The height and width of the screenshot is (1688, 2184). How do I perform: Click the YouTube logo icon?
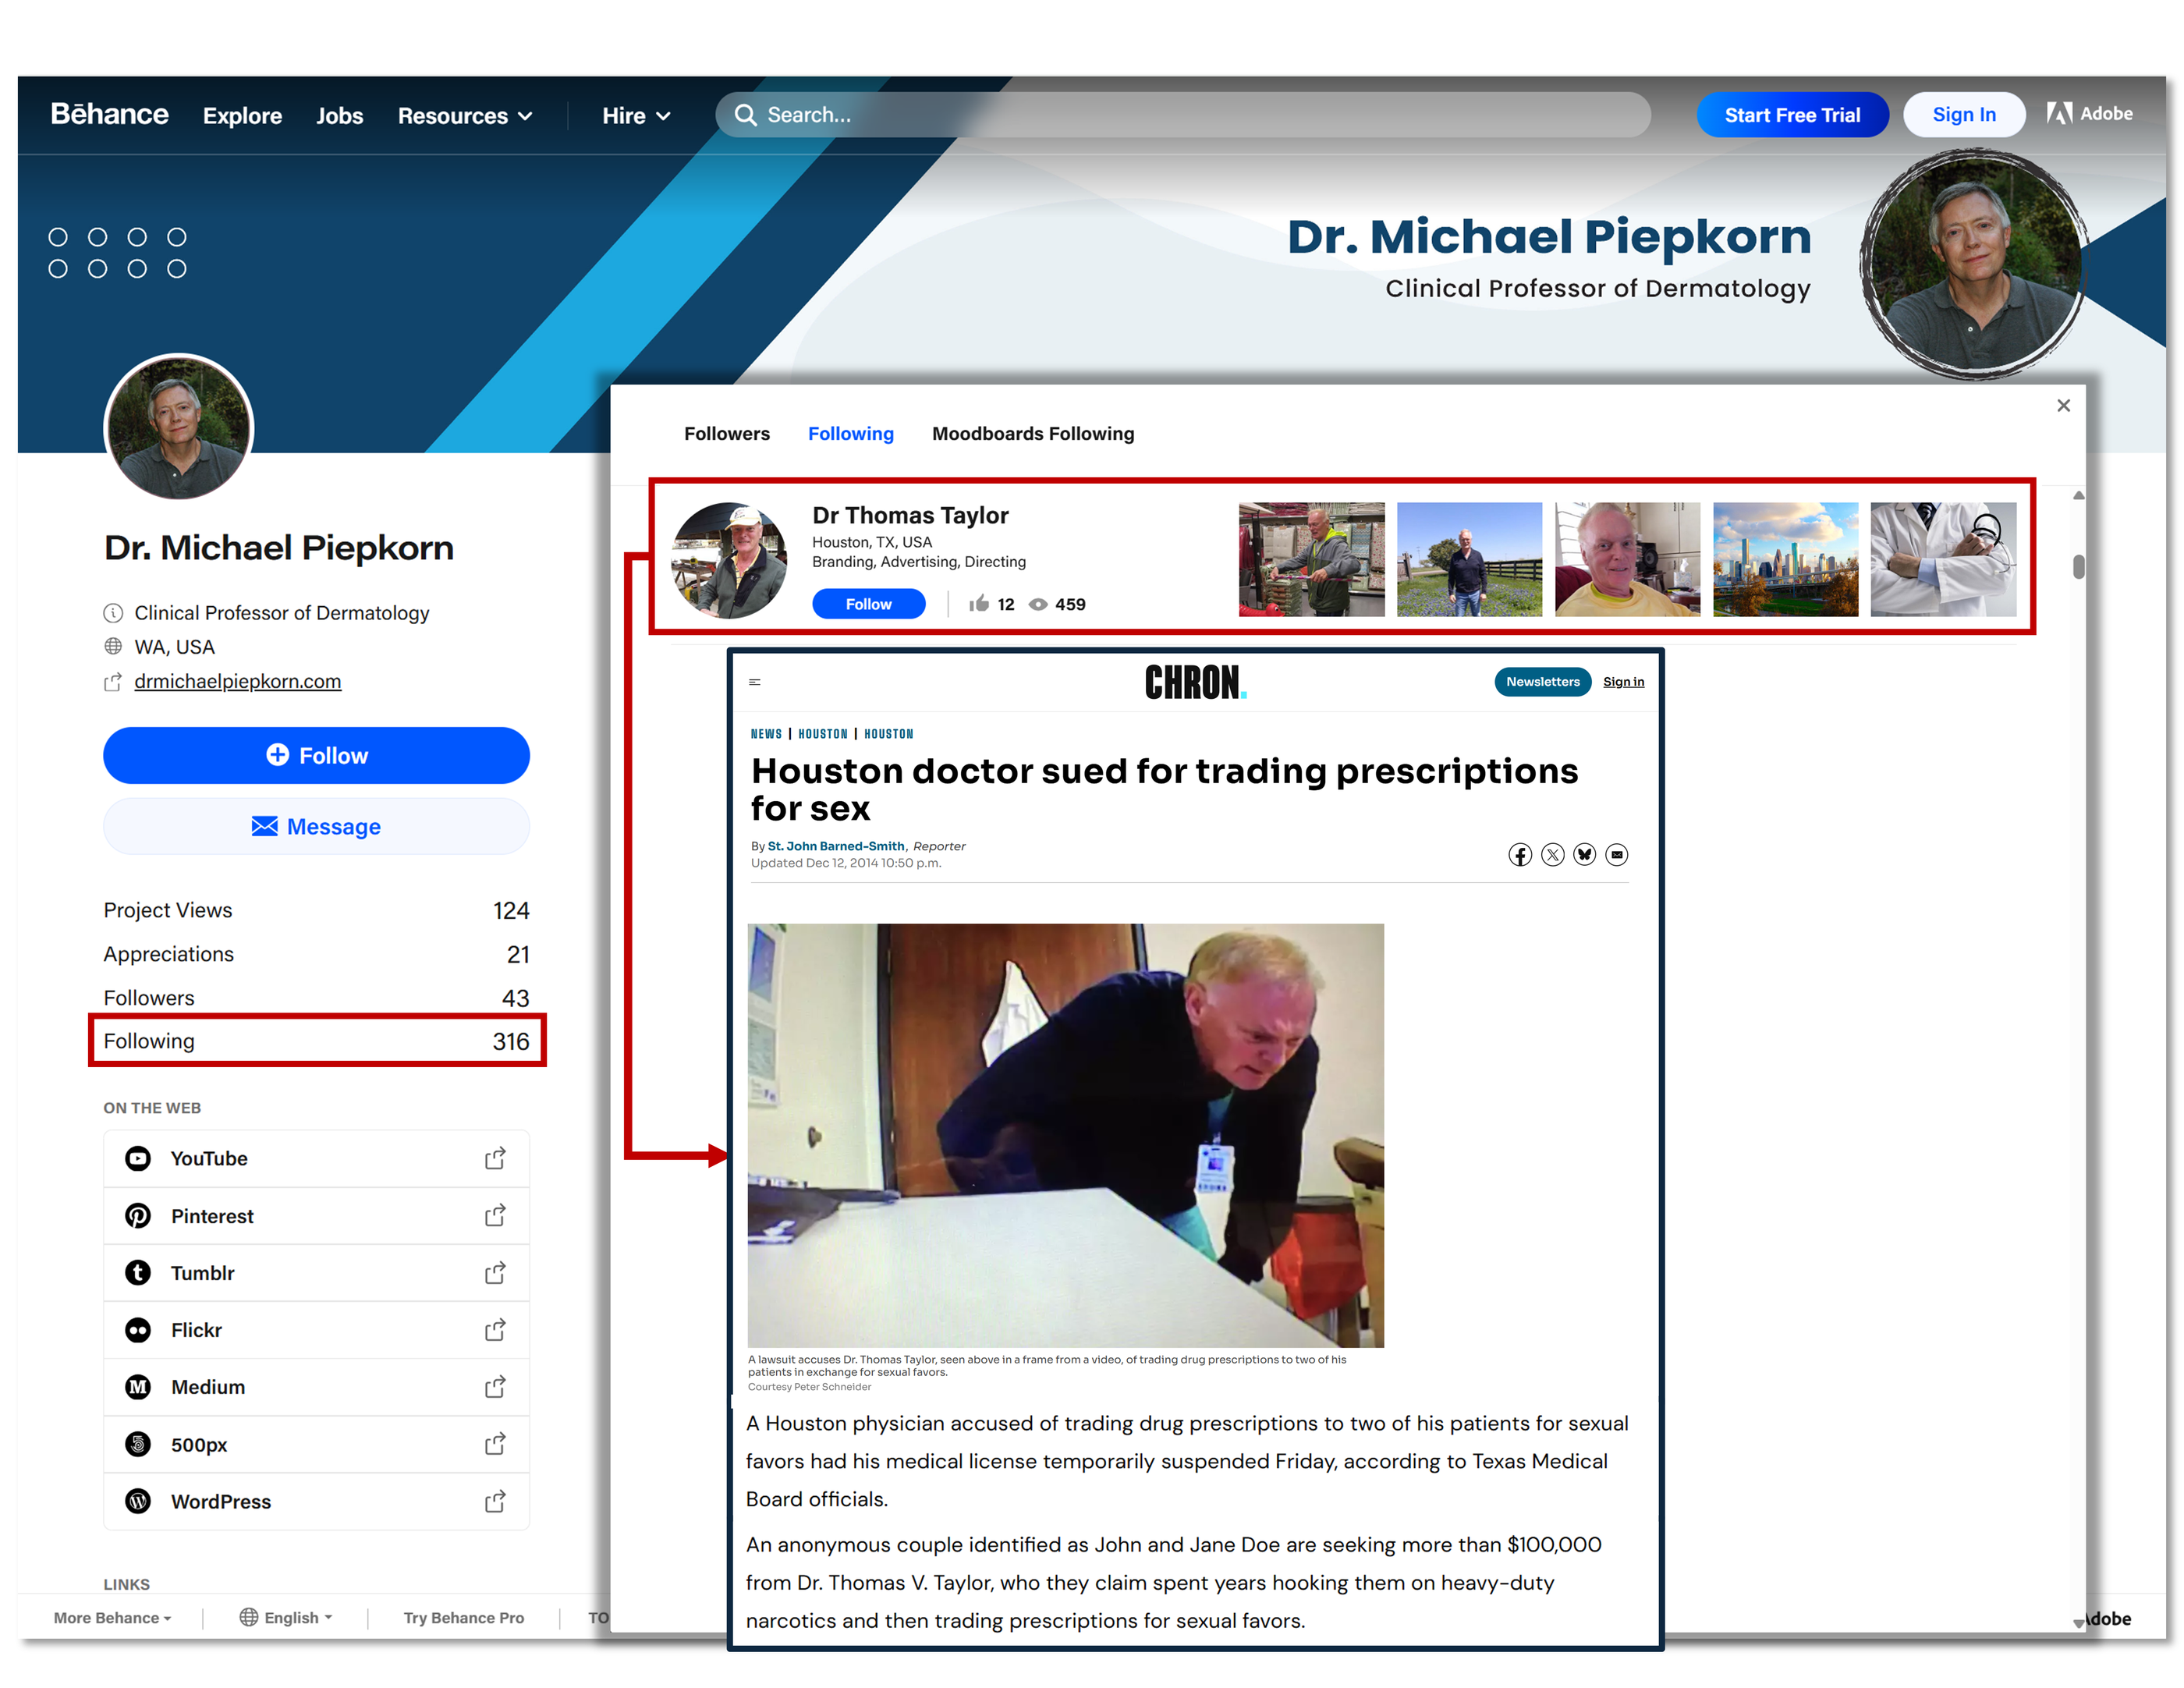pyautogui.click(x=138, y=1158)
